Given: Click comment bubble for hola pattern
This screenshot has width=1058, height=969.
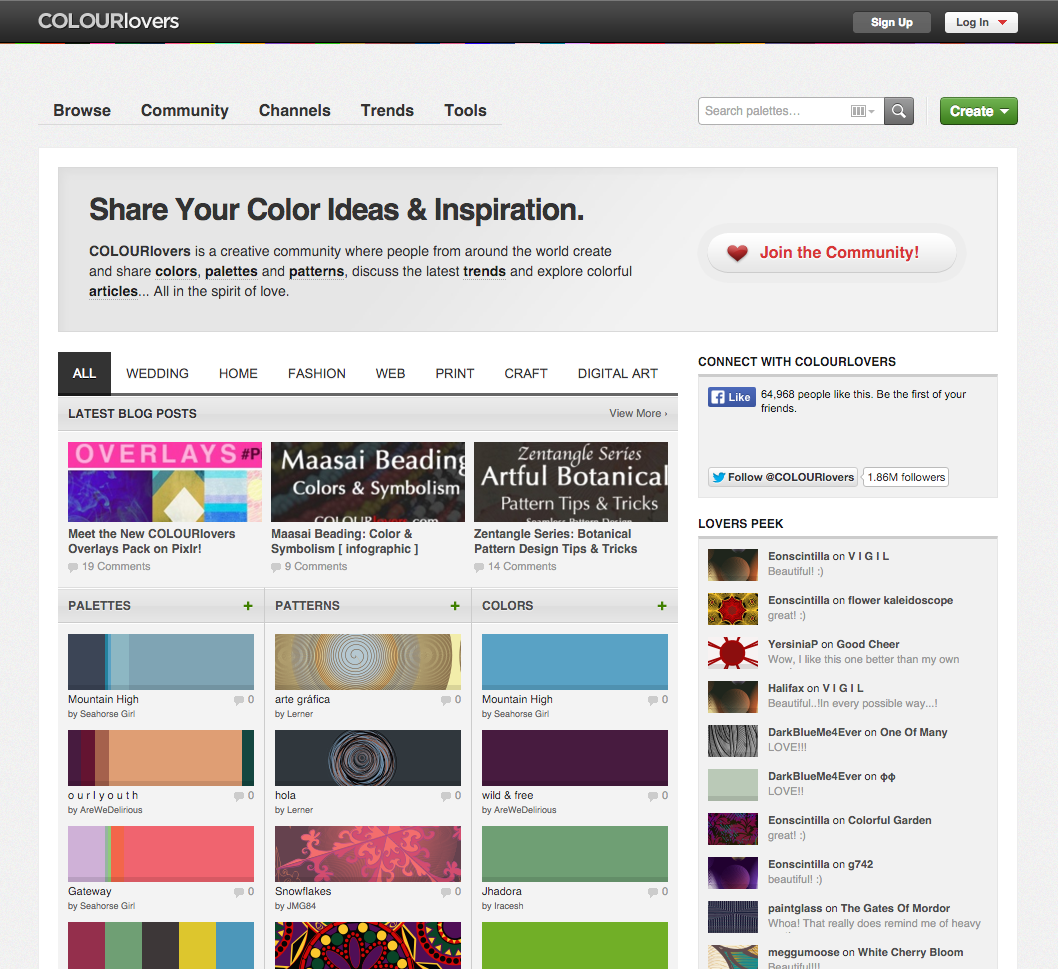Looking at the screenshot, I should [x=446, y=796].
